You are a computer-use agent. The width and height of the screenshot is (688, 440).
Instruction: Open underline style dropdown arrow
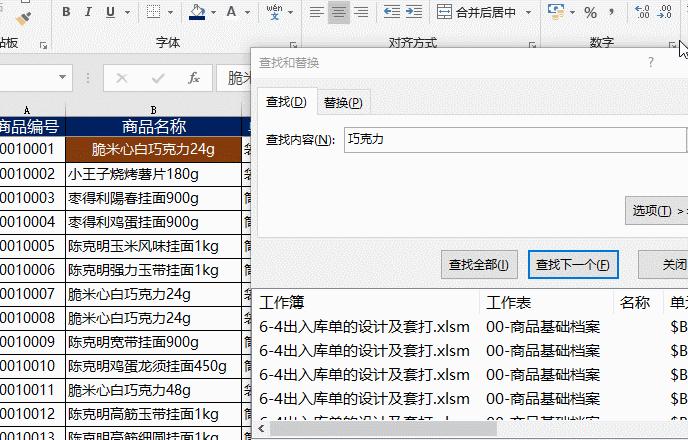(127, 12)
